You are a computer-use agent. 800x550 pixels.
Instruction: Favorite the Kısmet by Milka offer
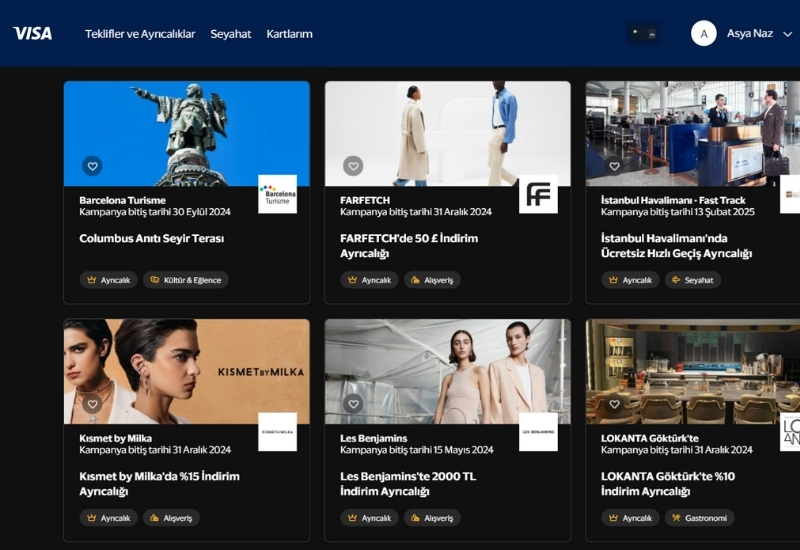[x=92, y=404]
